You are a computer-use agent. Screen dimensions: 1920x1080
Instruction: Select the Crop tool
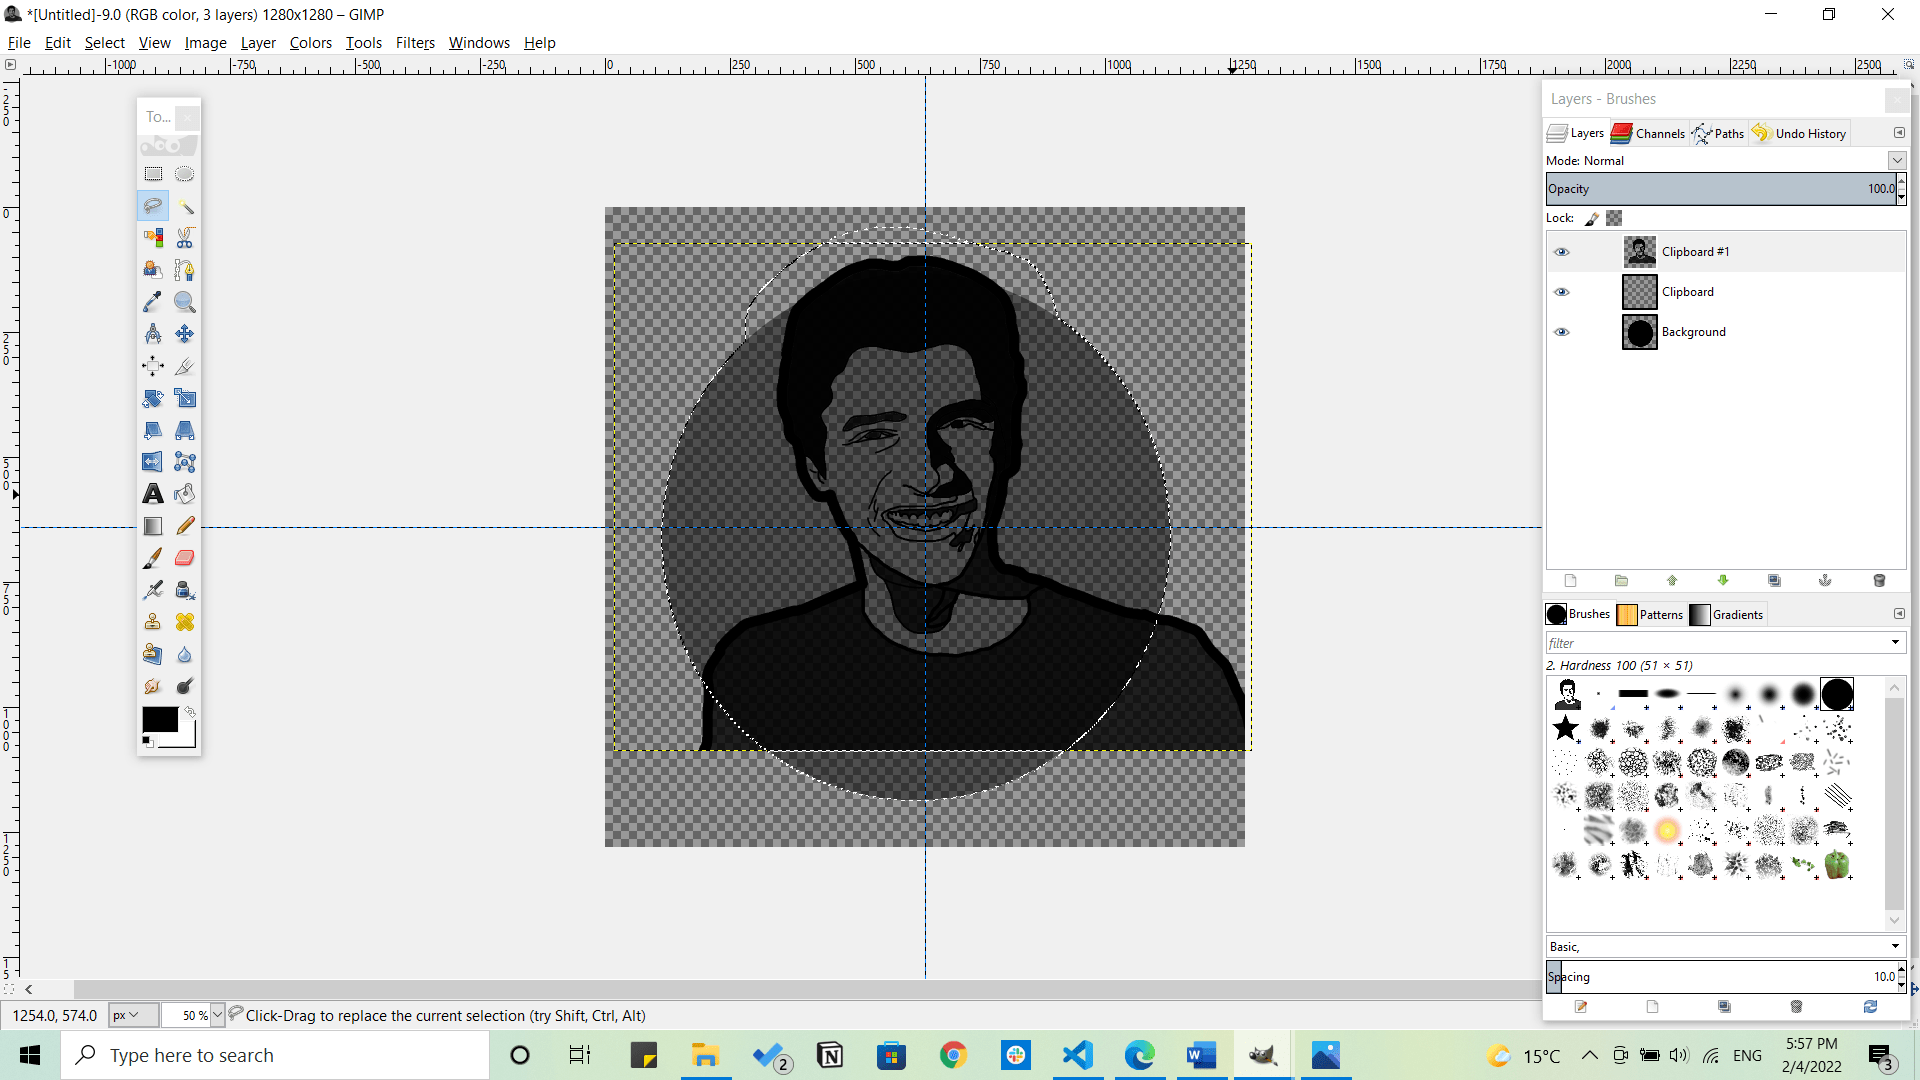pos(185,366)
